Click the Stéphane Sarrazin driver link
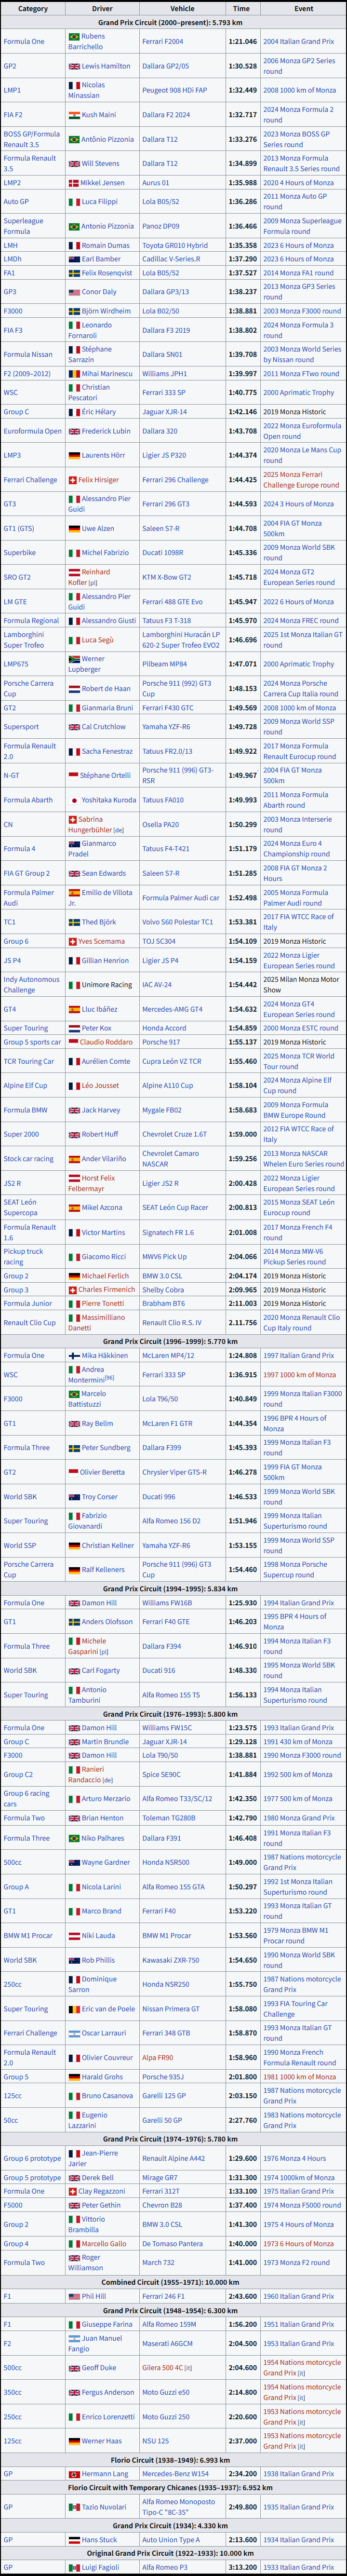The width and height of the screenshot is (347, 2576). click(x=89, y=354)
